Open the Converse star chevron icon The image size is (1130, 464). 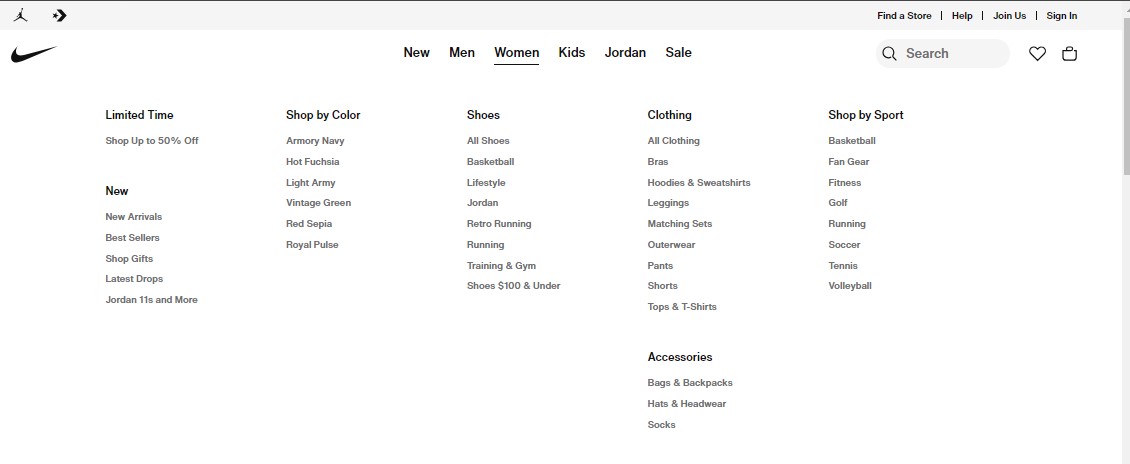[60, 15]
